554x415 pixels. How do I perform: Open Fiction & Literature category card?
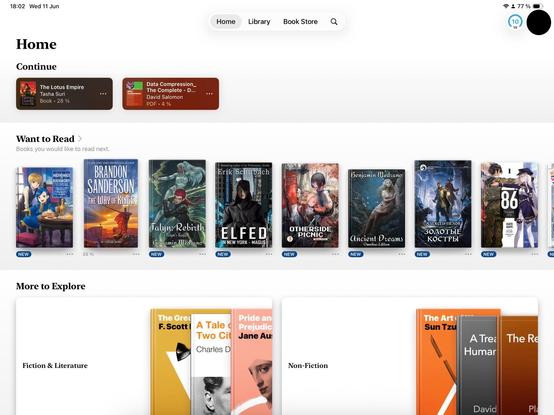144,357
